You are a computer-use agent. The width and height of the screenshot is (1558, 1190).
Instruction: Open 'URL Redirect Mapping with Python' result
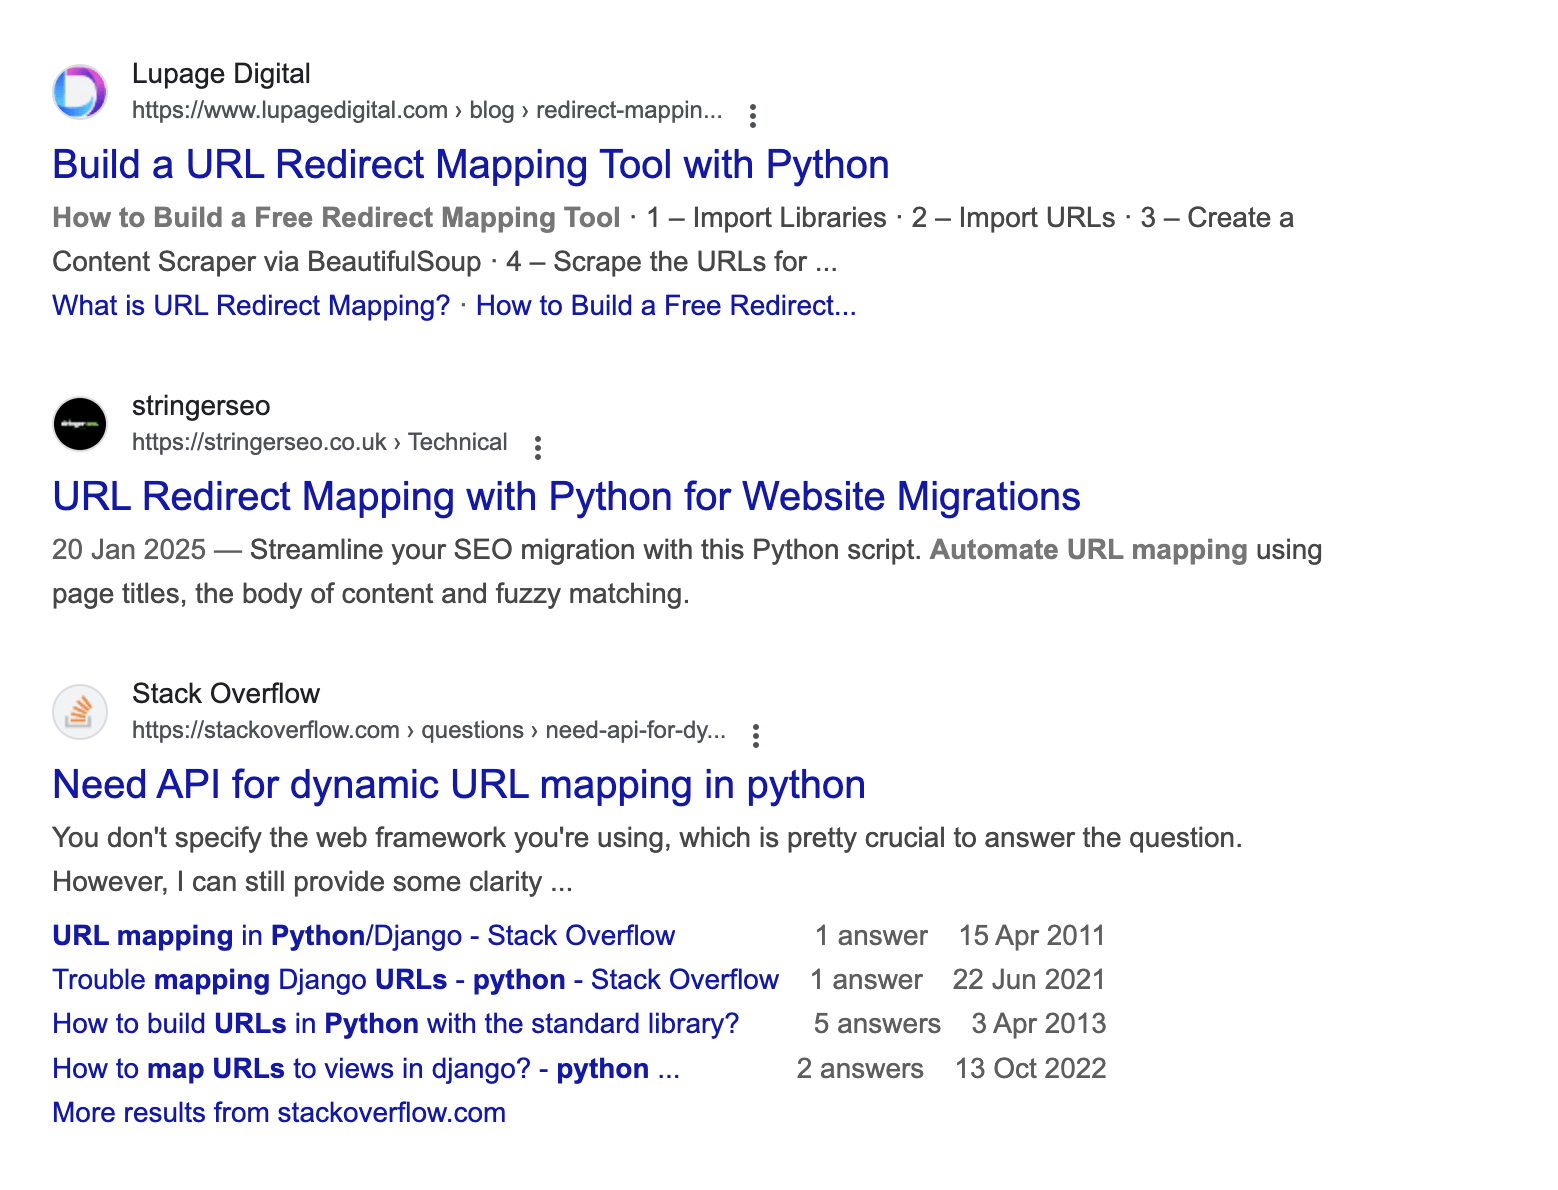[566, 497]
